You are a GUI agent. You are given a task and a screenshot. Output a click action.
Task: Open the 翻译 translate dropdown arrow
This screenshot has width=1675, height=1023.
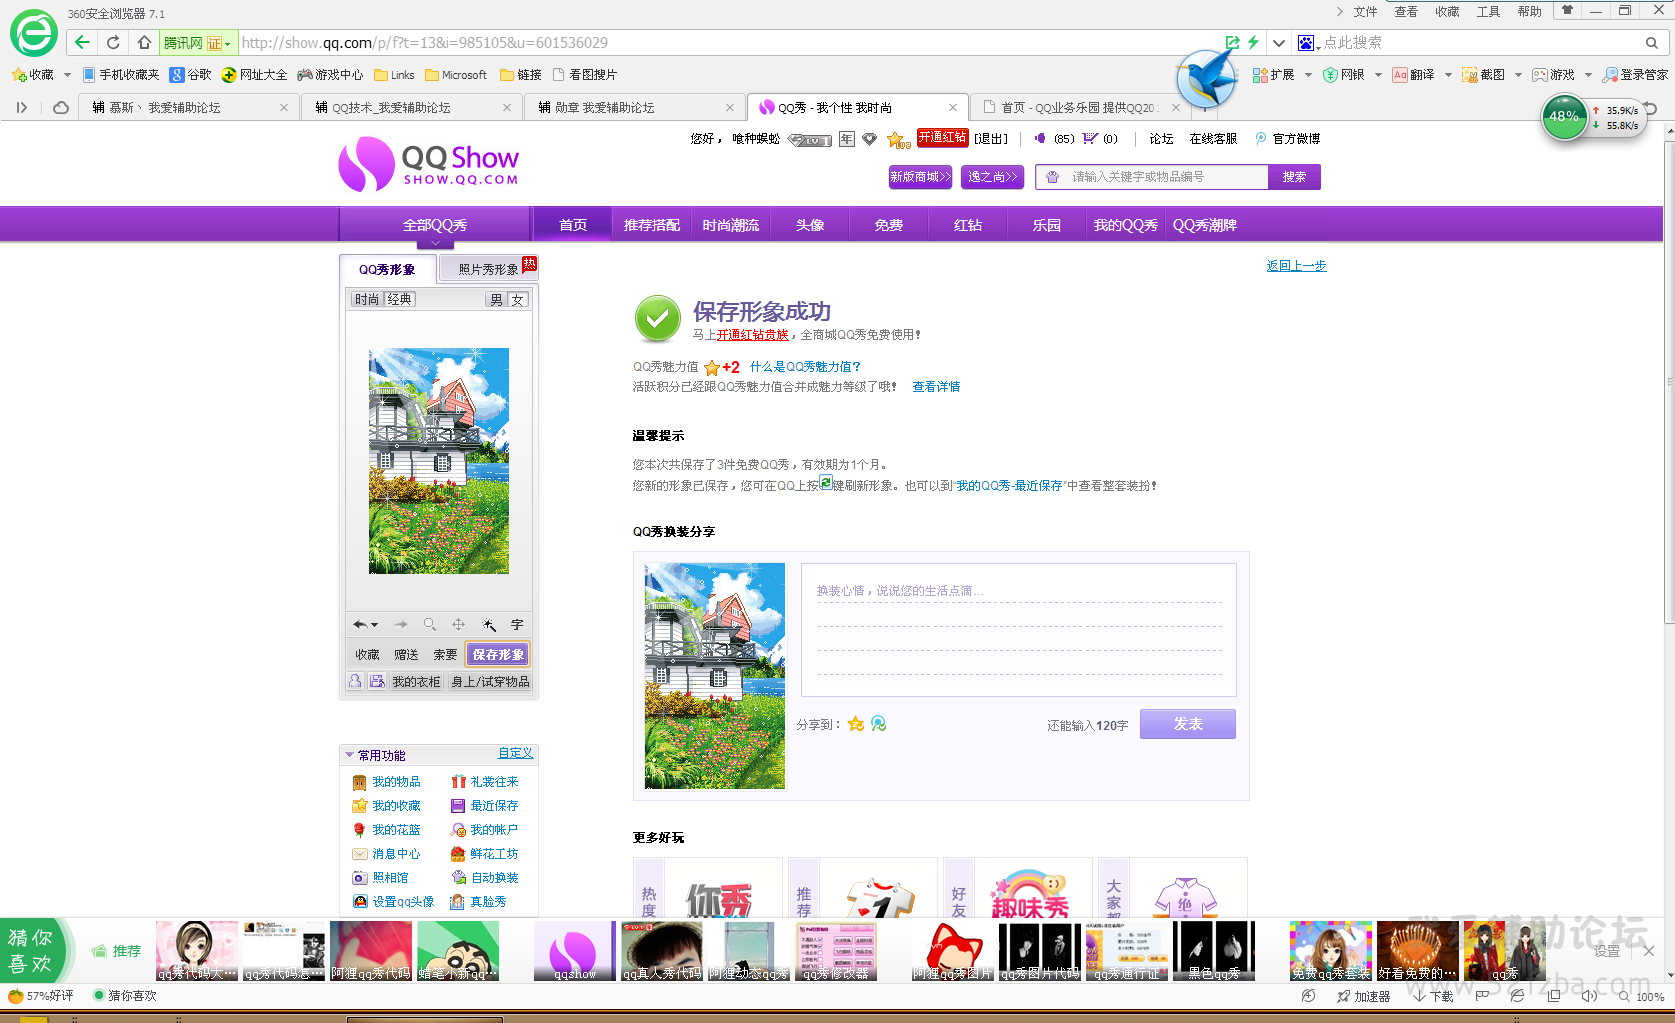pyautogui.click(x=1448, y=75)
